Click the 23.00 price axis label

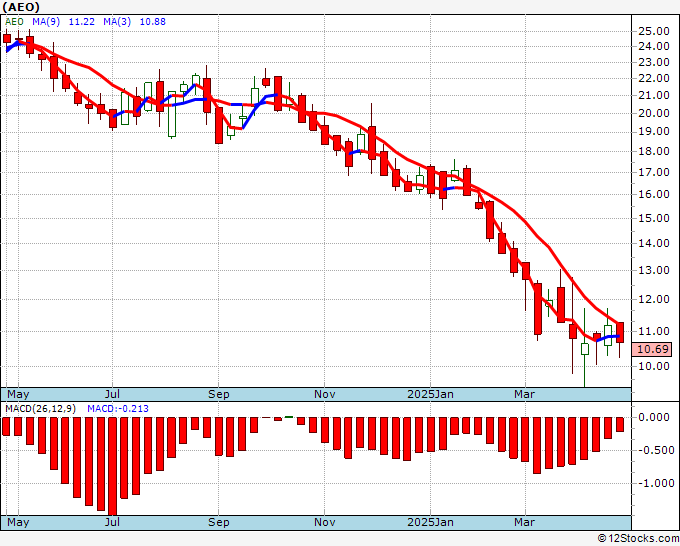(x=654, y=62)
